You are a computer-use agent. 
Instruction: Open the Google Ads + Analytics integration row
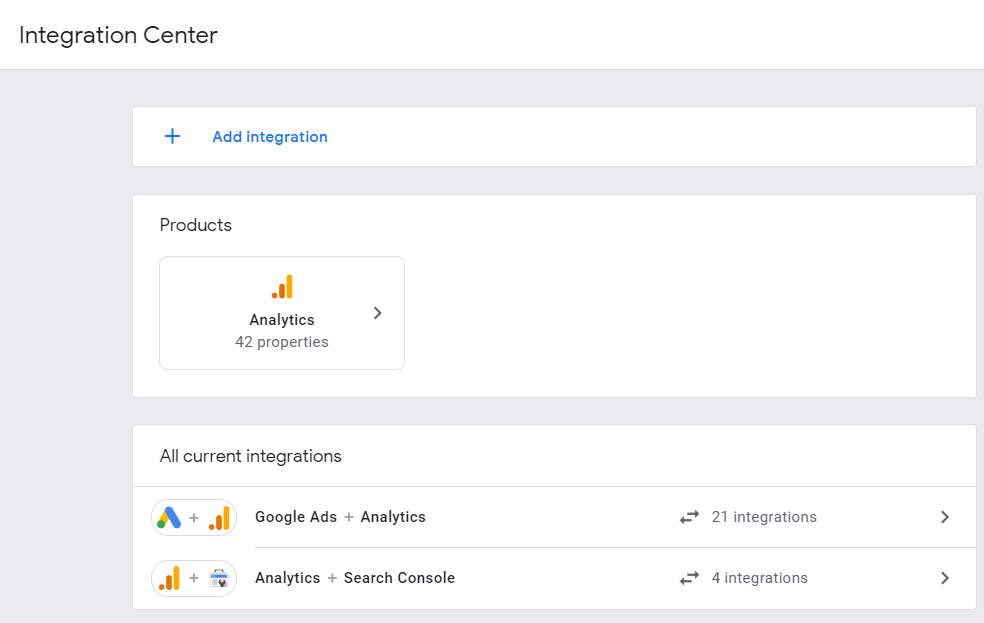tap(340, 517)
